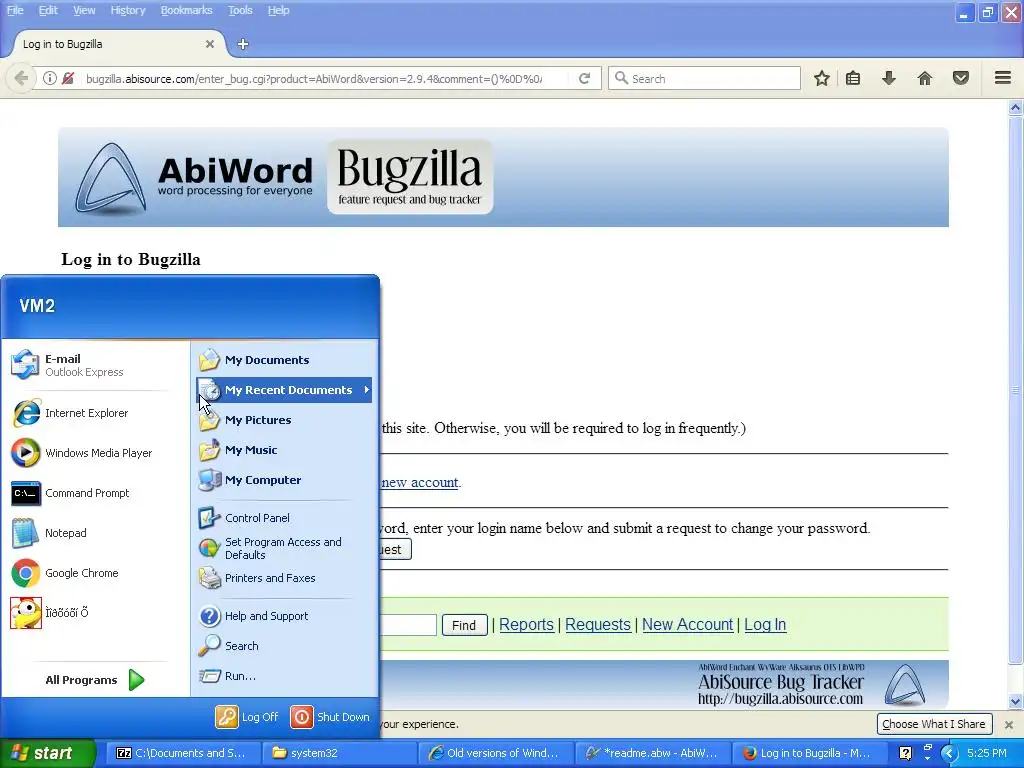1024x768 pixels.
Task: Click the AbiSource Bug Tracker footer banner
Action: click(664, 684)
